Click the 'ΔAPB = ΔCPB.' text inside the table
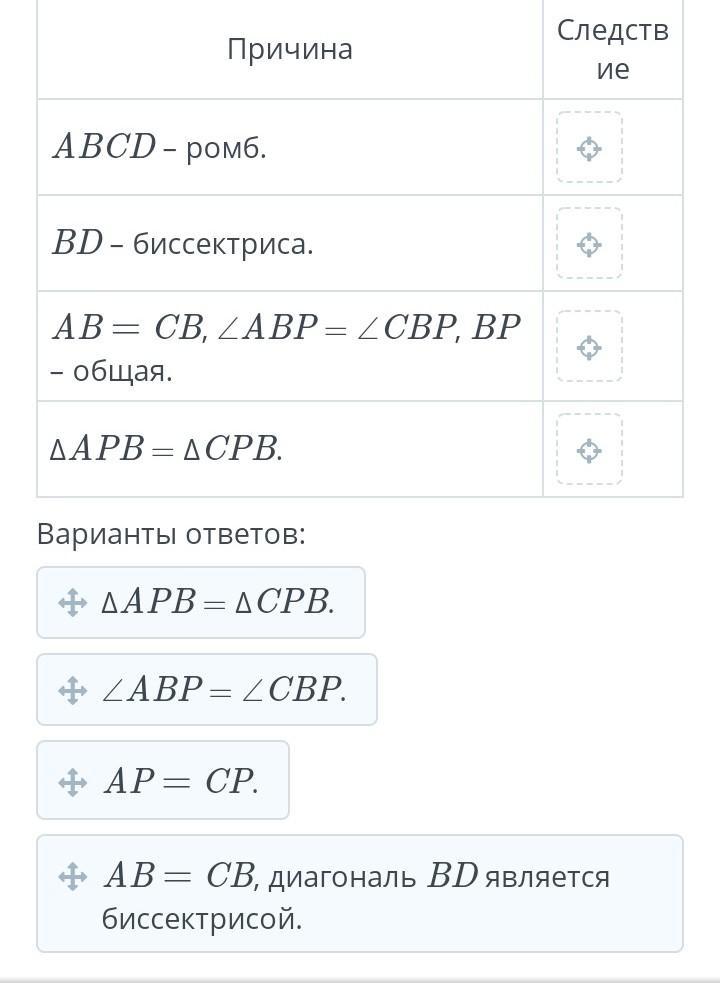Viewport: 720px width, 983px height. 166,450
